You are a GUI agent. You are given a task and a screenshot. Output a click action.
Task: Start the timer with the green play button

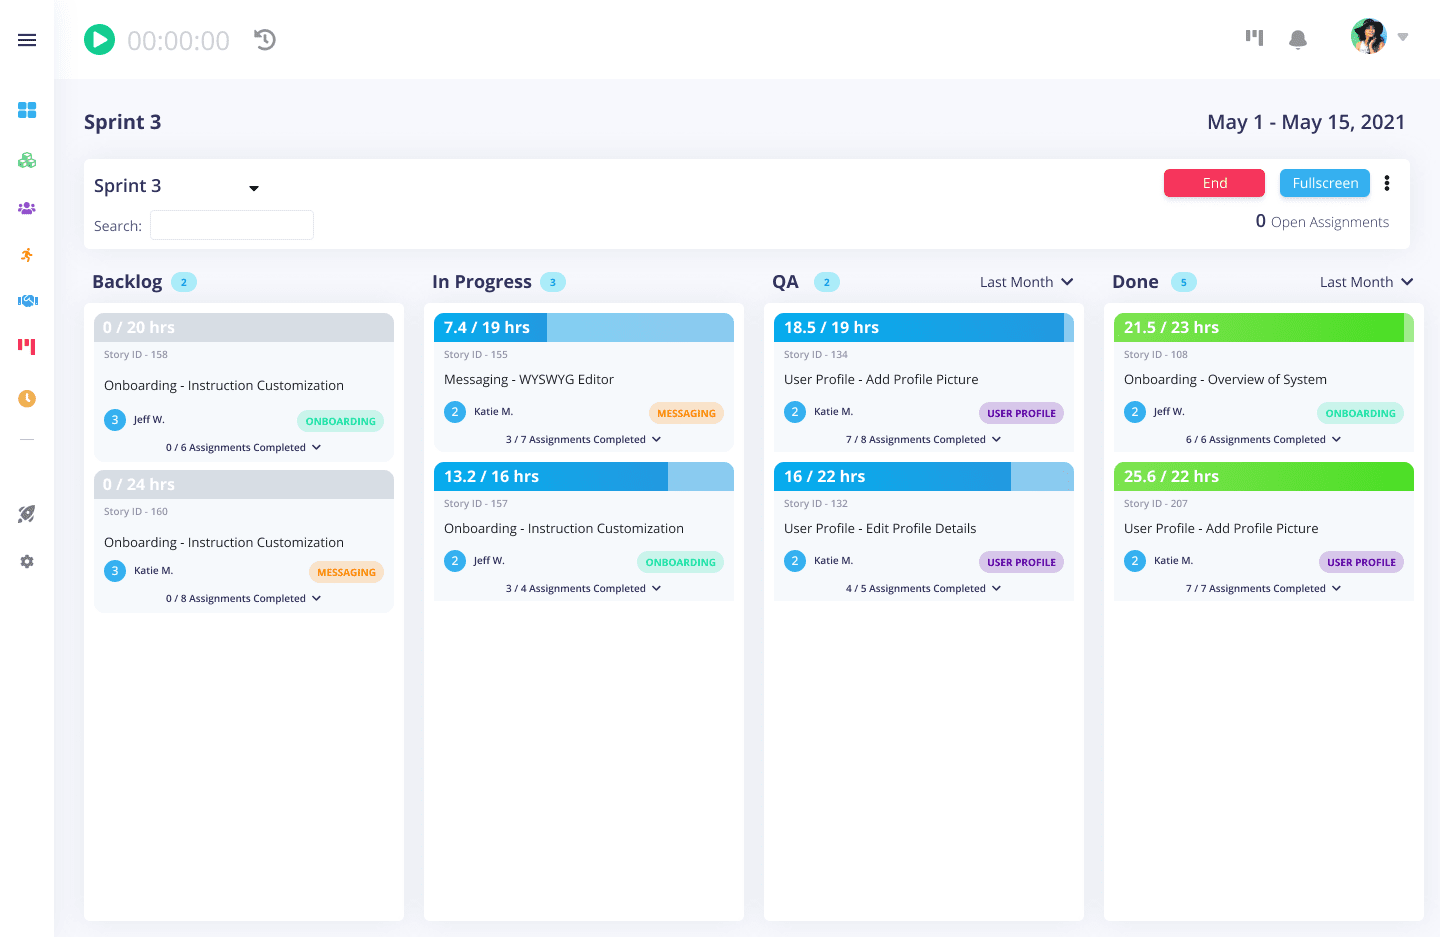99,39
